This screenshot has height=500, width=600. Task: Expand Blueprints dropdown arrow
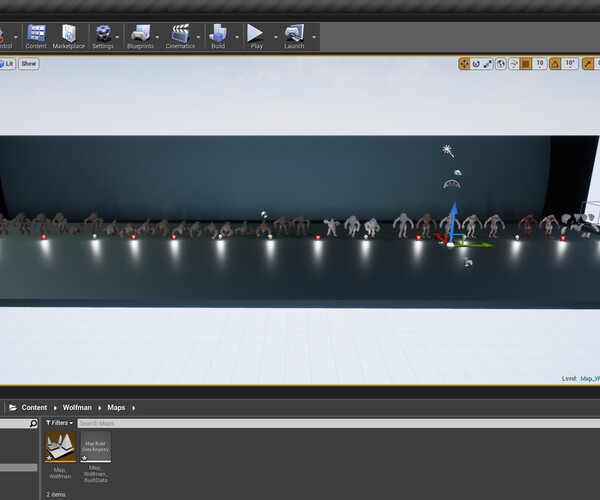click(157, 37)
